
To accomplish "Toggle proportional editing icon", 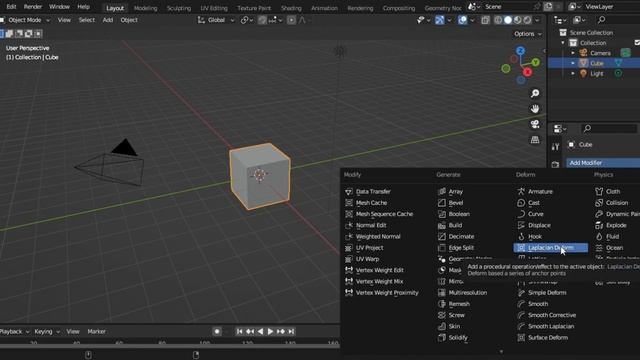I will coord(291,20).
